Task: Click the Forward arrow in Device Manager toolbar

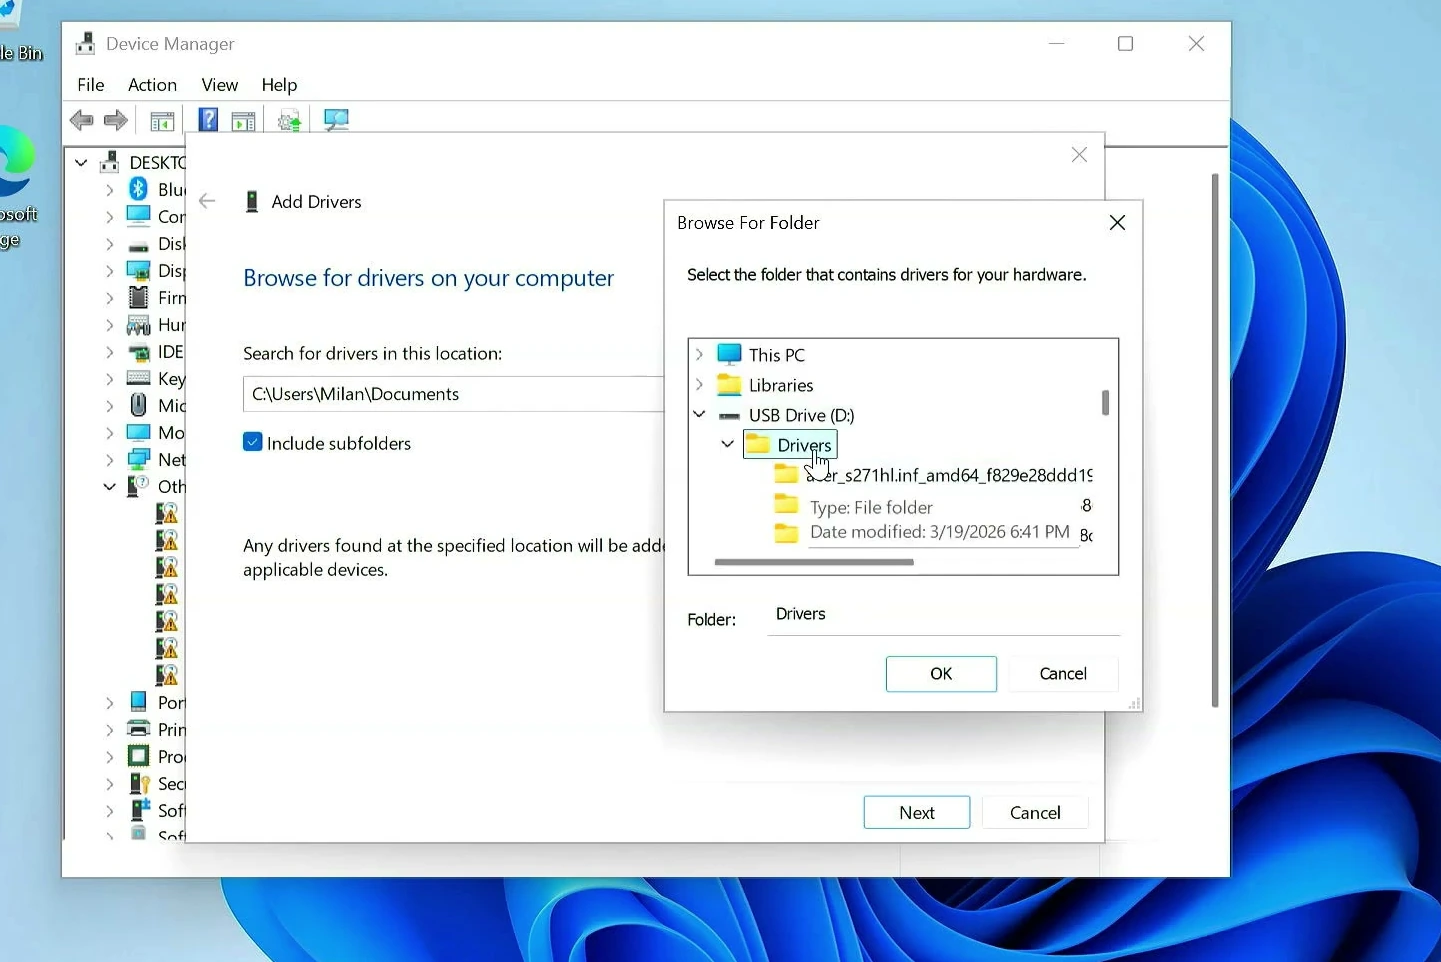Action: [x=116, y=121]
